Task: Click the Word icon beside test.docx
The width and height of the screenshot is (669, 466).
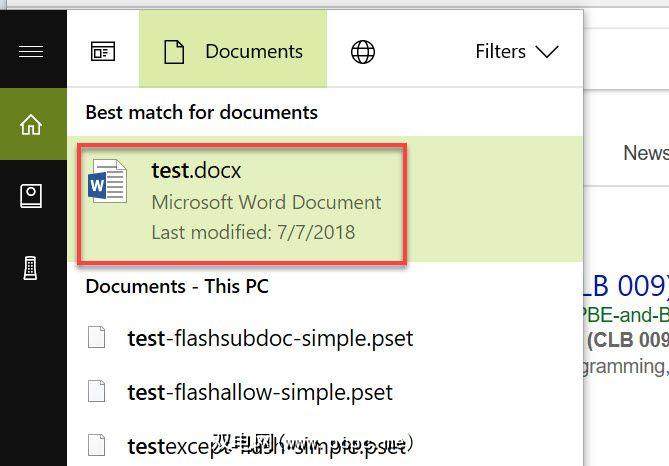Action: click(x=108, y=182)
